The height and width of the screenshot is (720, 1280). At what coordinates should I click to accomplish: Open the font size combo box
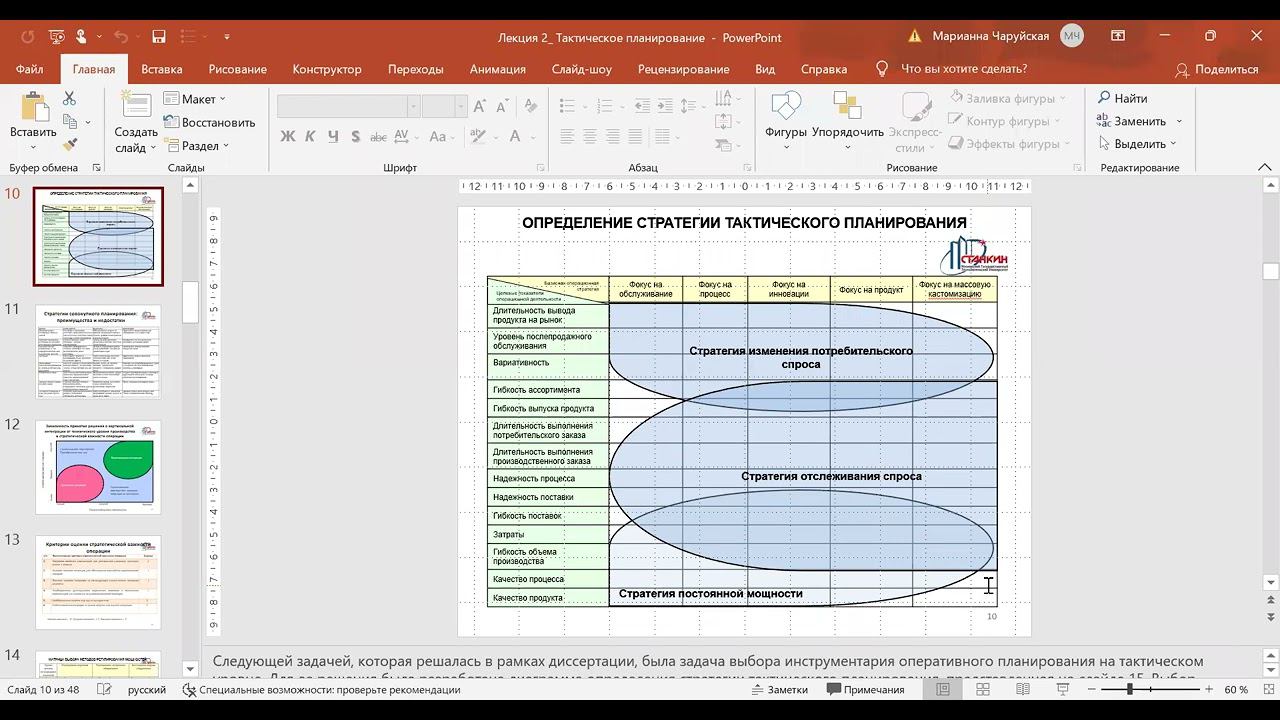coord(444,106)
